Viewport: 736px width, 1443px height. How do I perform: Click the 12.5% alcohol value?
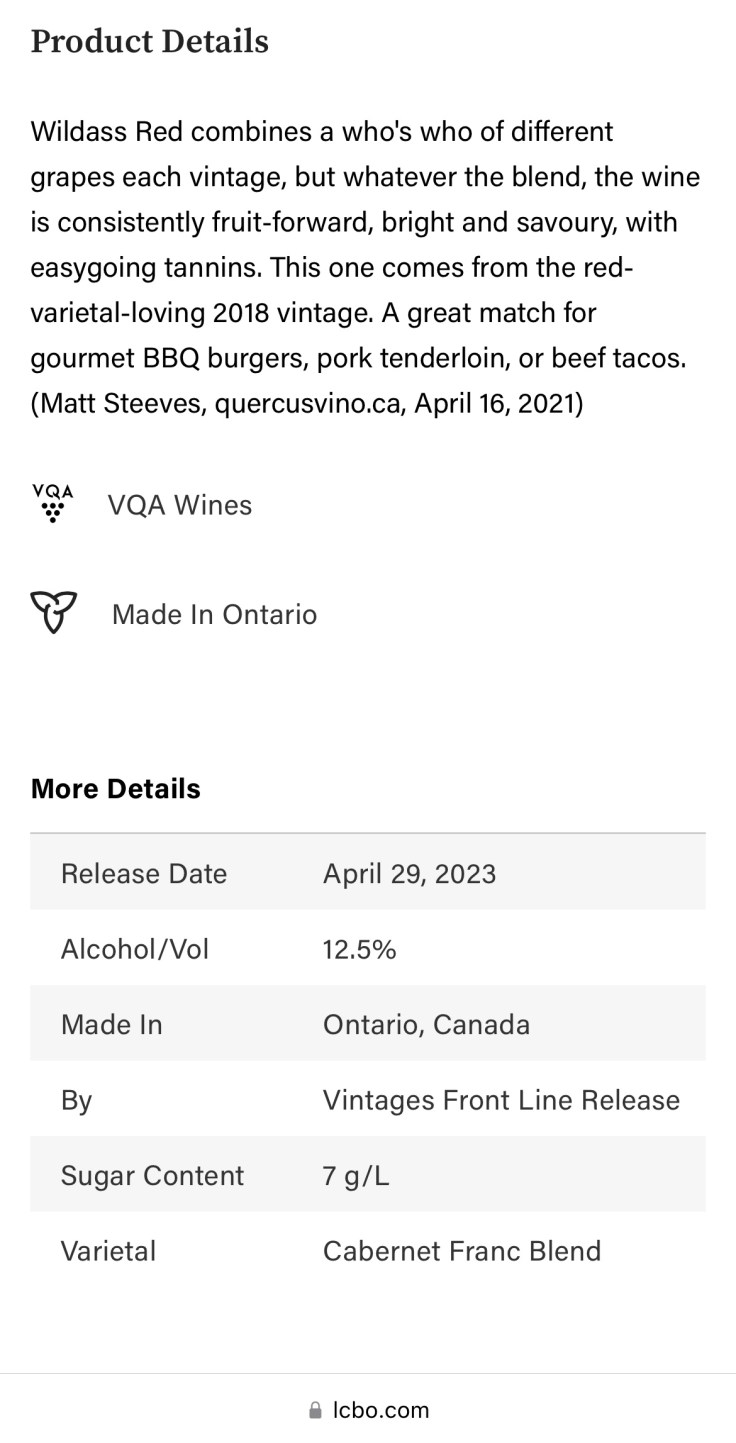click(x=360, y=948)
